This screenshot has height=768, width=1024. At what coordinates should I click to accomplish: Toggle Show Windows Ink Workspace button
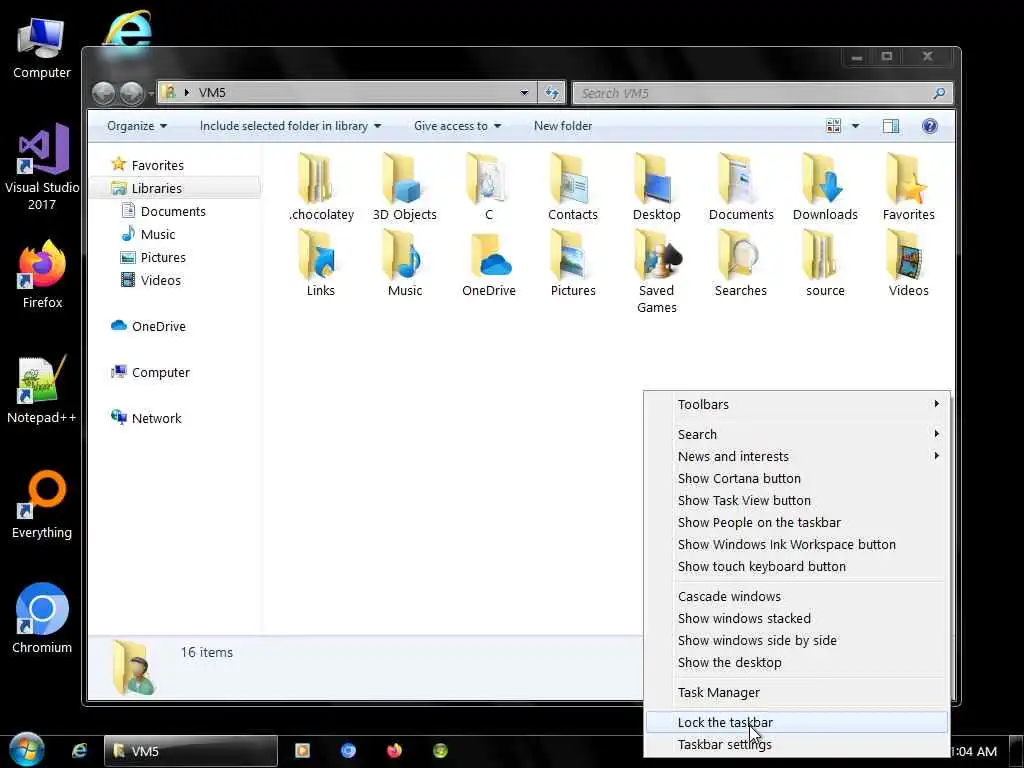tap(796, 545)
